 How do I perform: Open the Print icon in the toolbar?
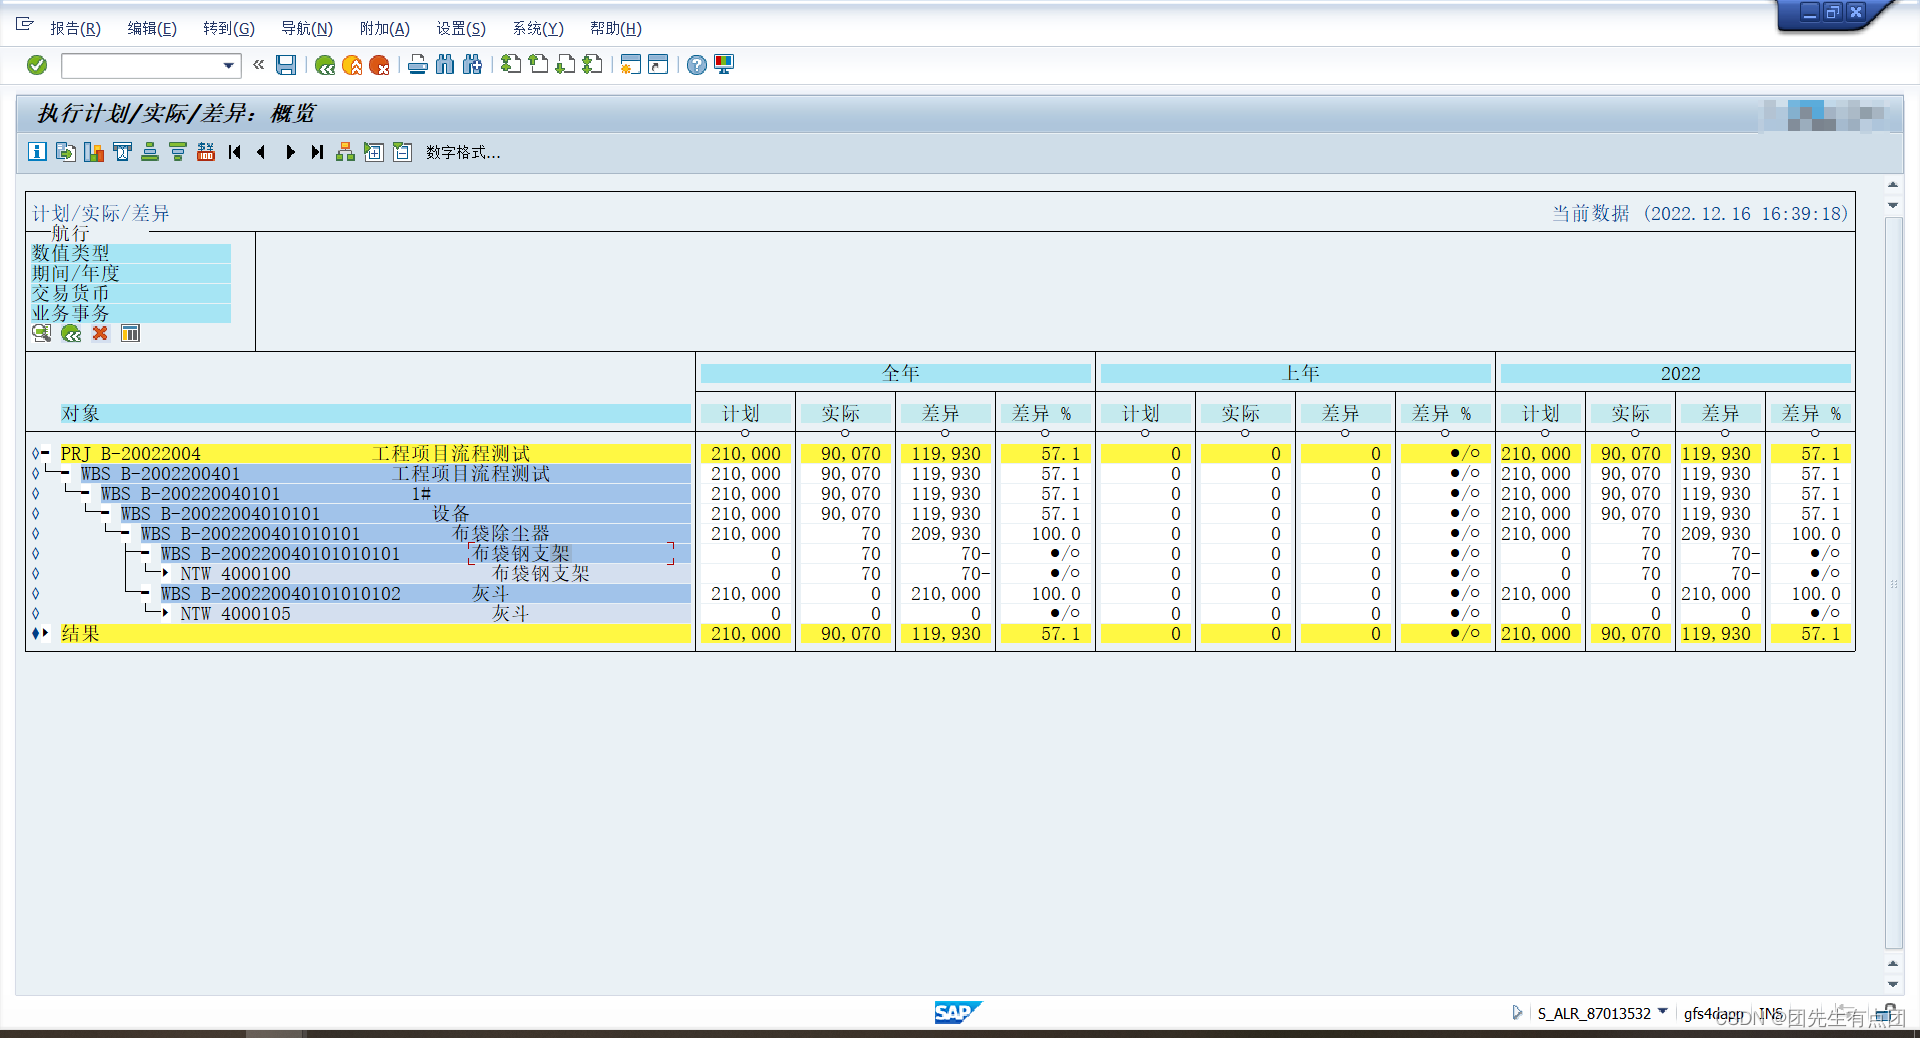tap(418, 64)
